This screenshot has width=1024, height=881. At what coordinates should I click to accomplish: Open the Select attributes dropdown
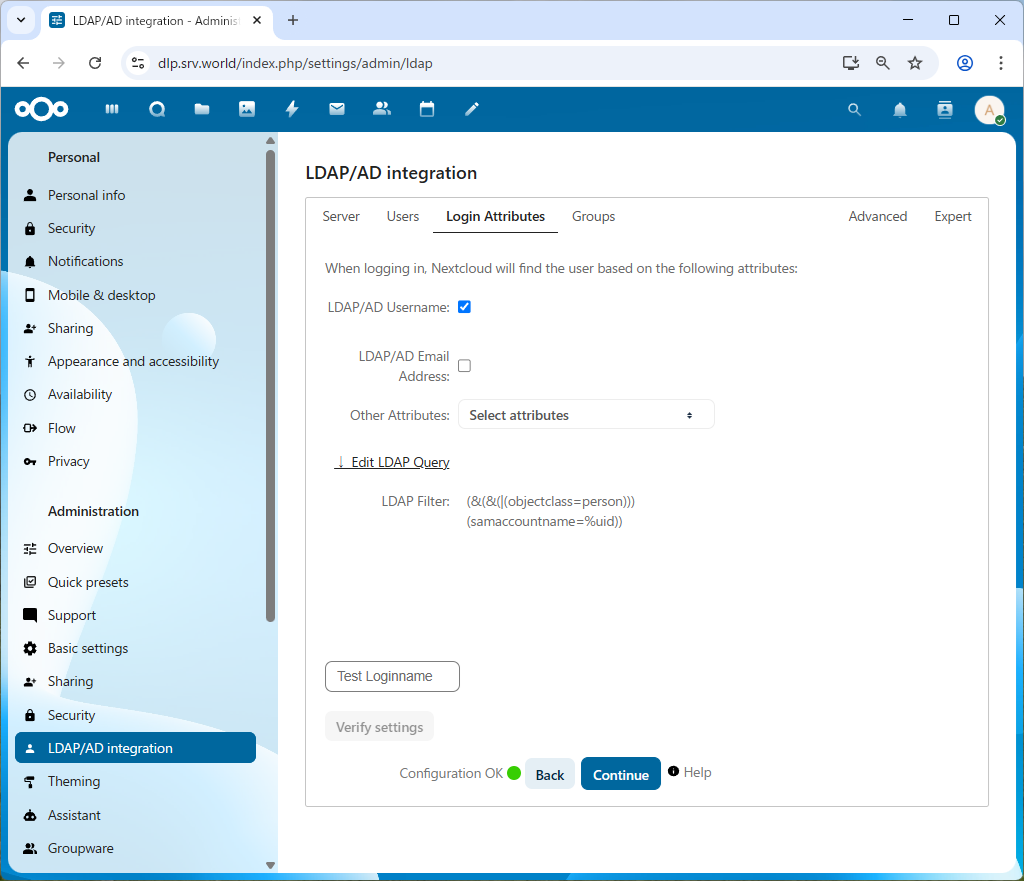click(586, 415)
